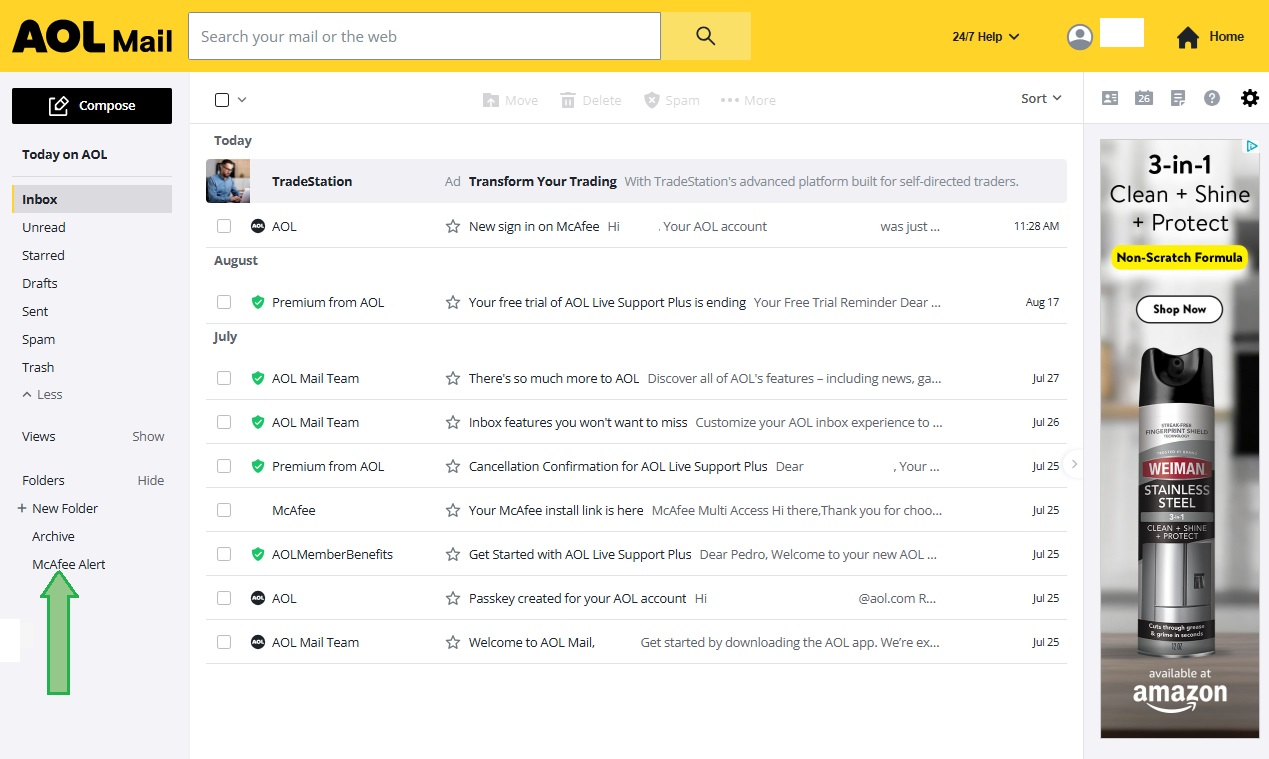1269x759 pixels.
Task: Select the Aug 17 Premium from AOL checkbox
Action: click(224, 302)
